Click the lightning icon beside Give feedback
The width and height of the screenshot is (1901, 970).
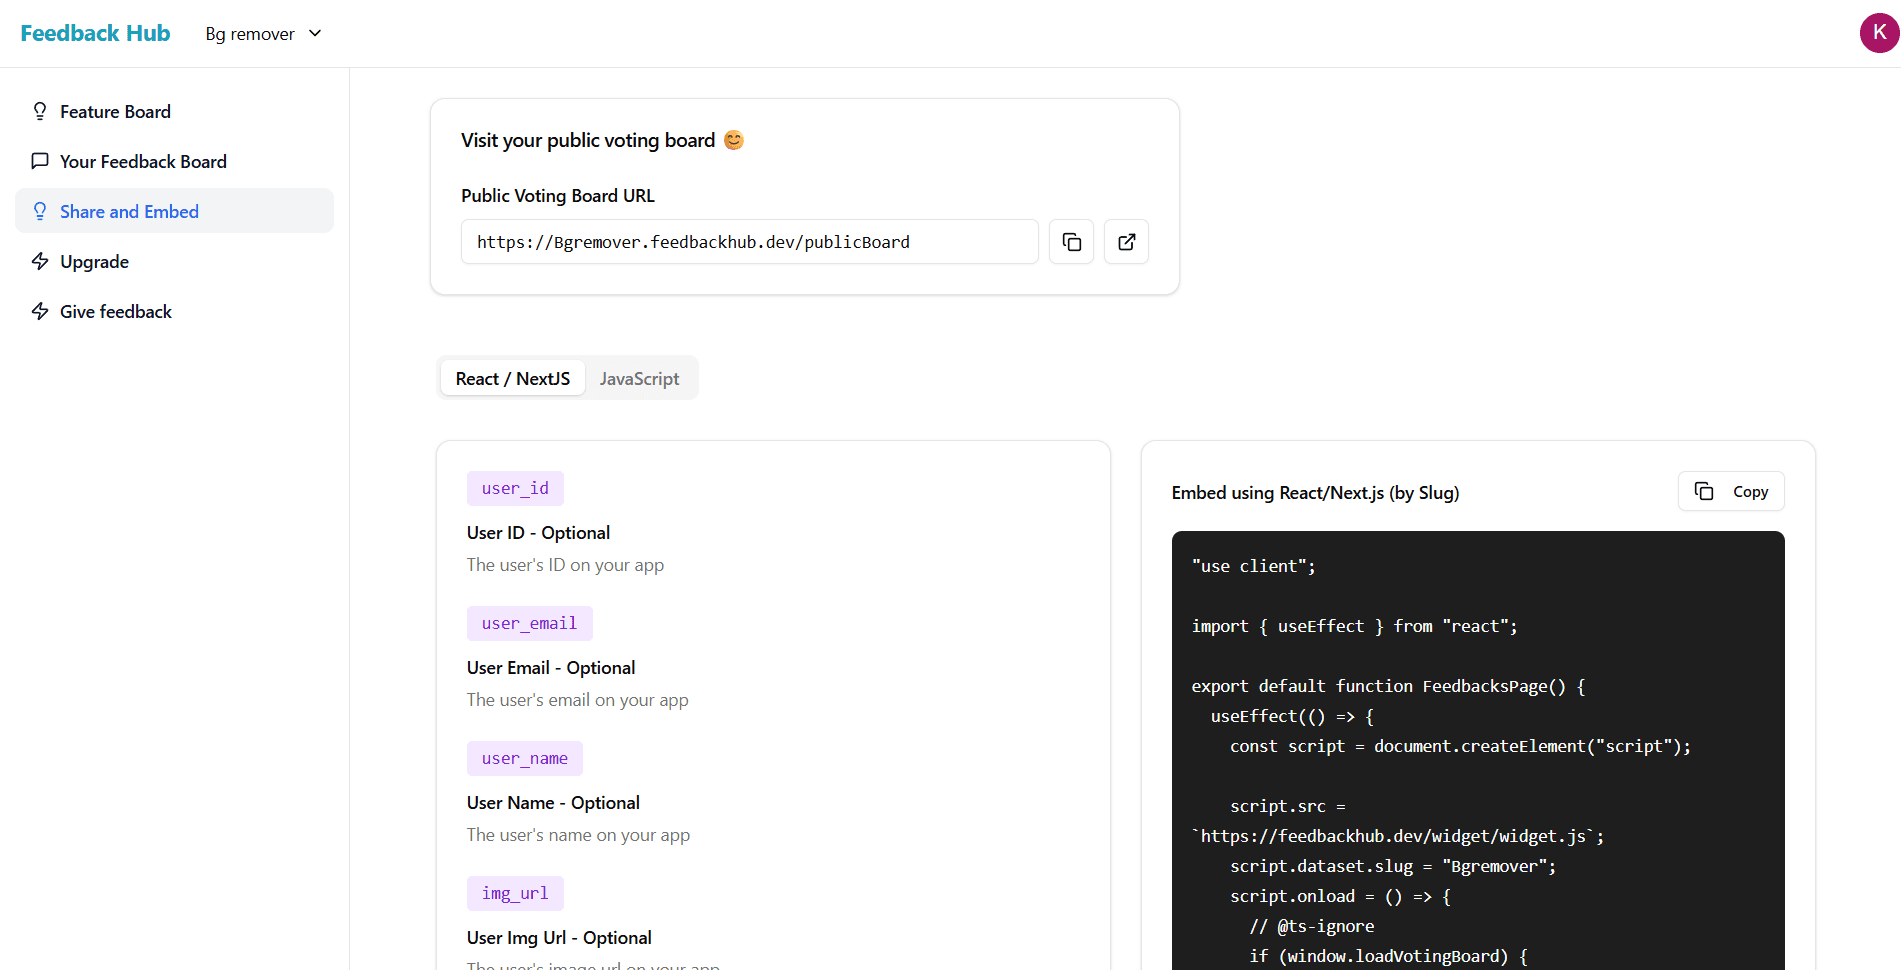(40, 311)
